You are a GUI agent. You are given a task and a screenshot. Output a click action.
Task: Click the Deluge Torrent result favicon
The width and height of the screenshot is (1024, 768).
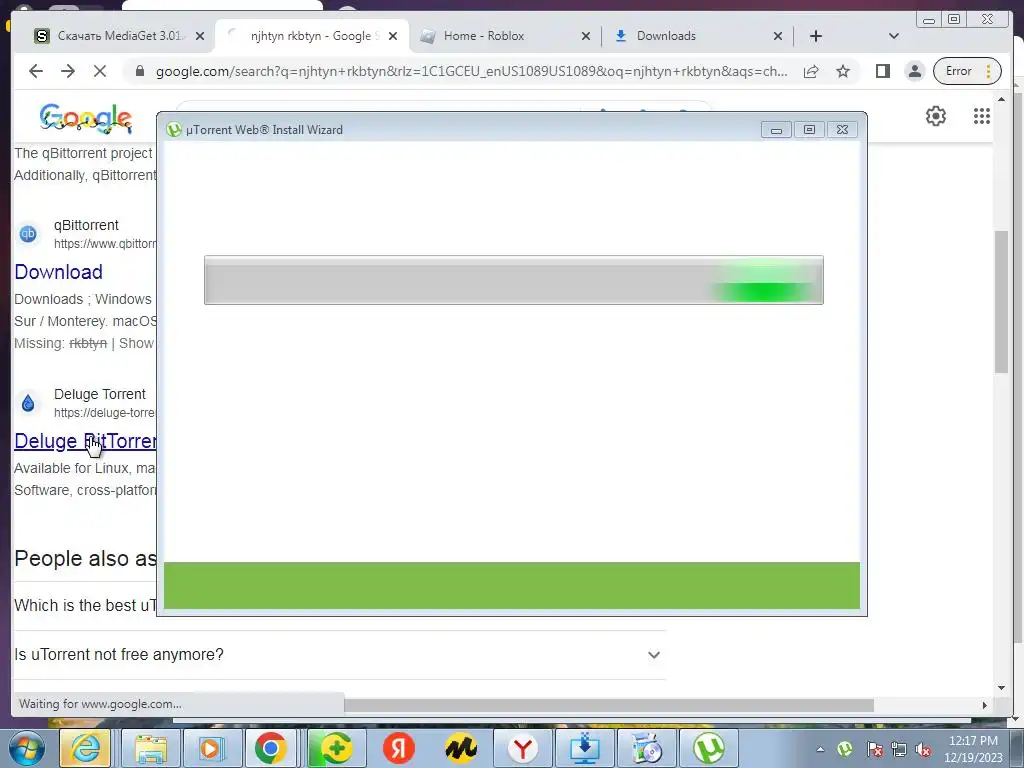click(28, 403)
